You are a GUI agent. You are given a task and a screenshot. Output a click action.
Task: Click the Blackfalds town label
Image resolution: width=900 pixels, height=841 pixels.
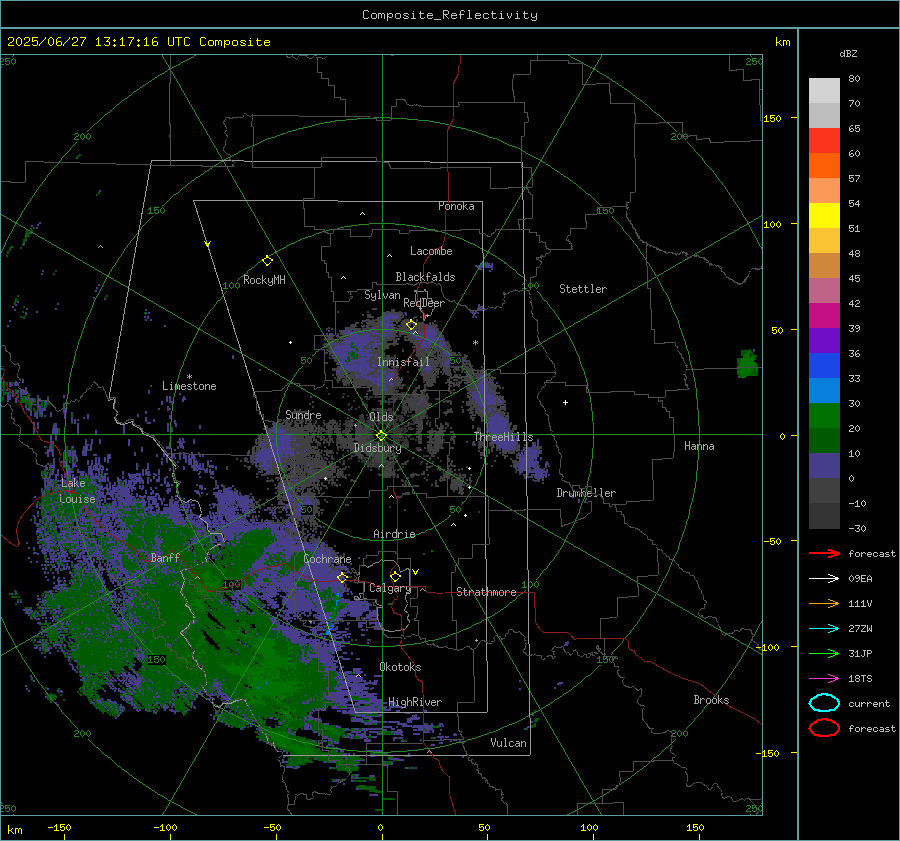(425, 277)
